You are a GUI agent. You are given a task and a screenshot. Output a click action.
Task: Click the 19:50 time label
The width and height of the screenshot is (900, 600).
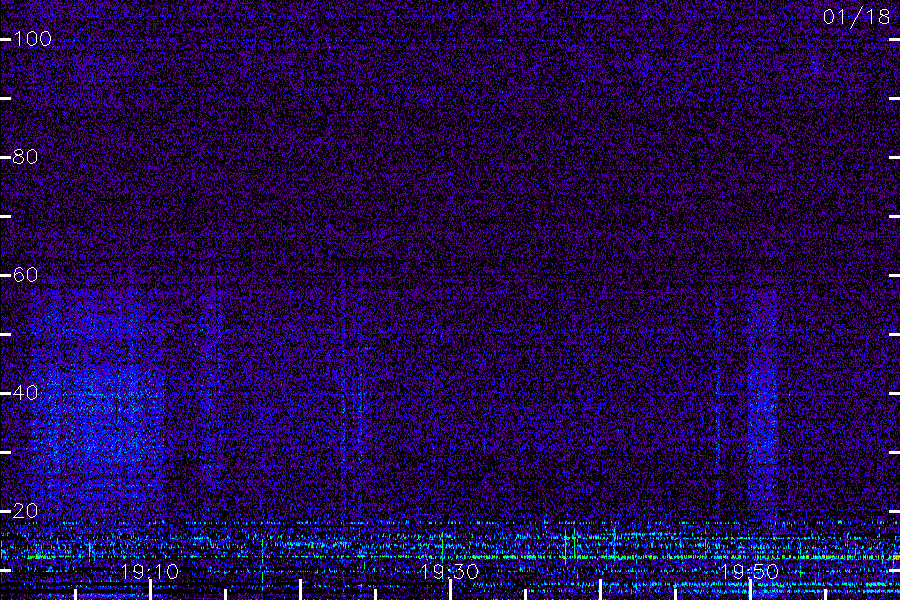[750, 572]
